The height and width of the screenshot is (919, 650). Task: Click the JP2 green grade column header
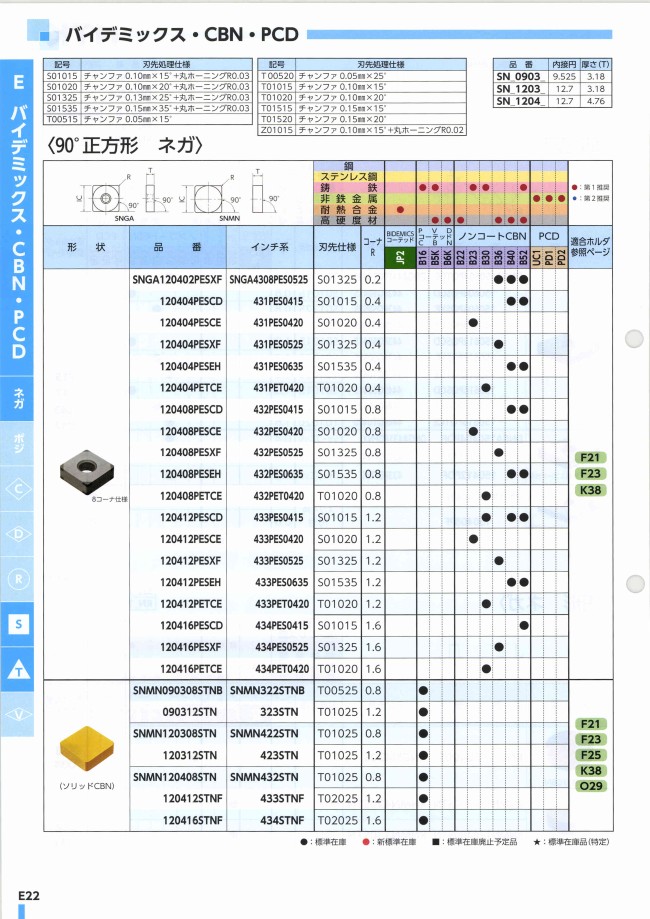[399, 257]
